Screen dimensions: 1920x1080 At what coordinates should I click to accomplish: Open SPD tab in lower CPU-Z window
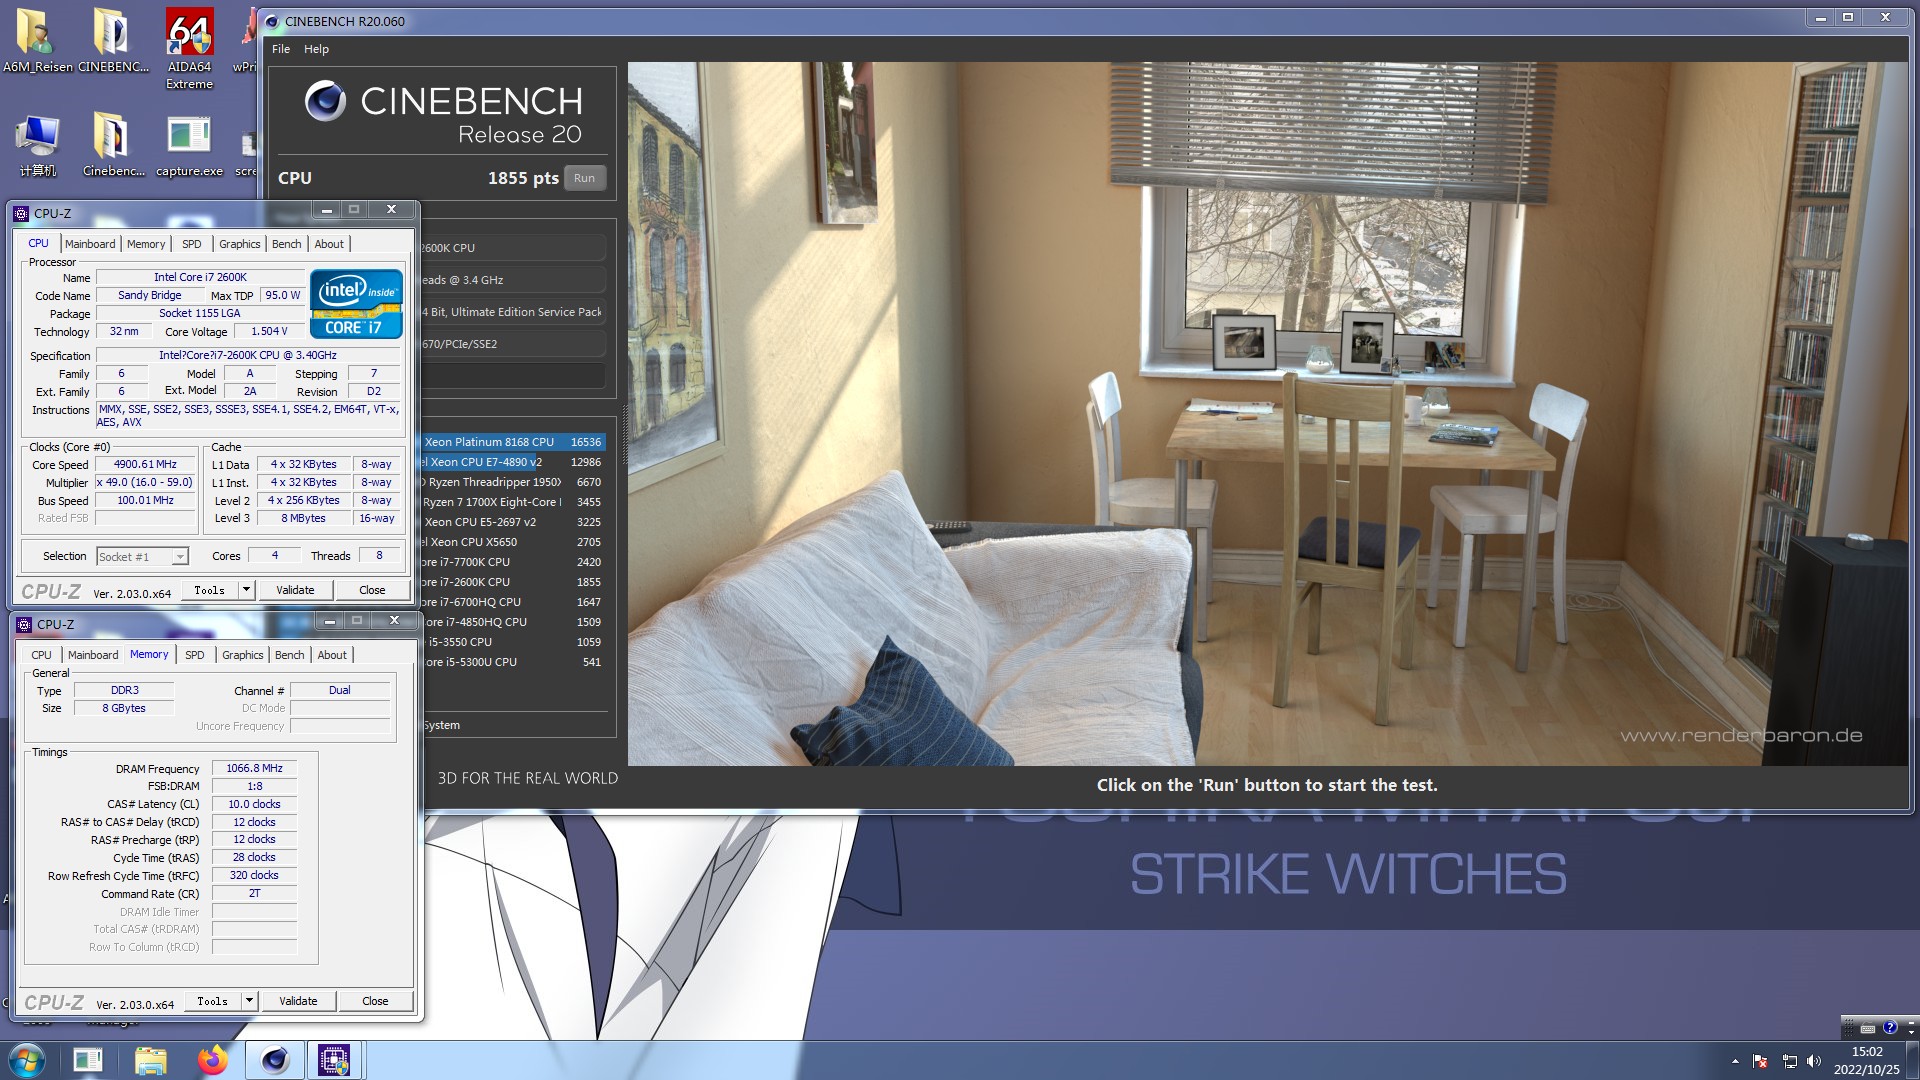195,655
